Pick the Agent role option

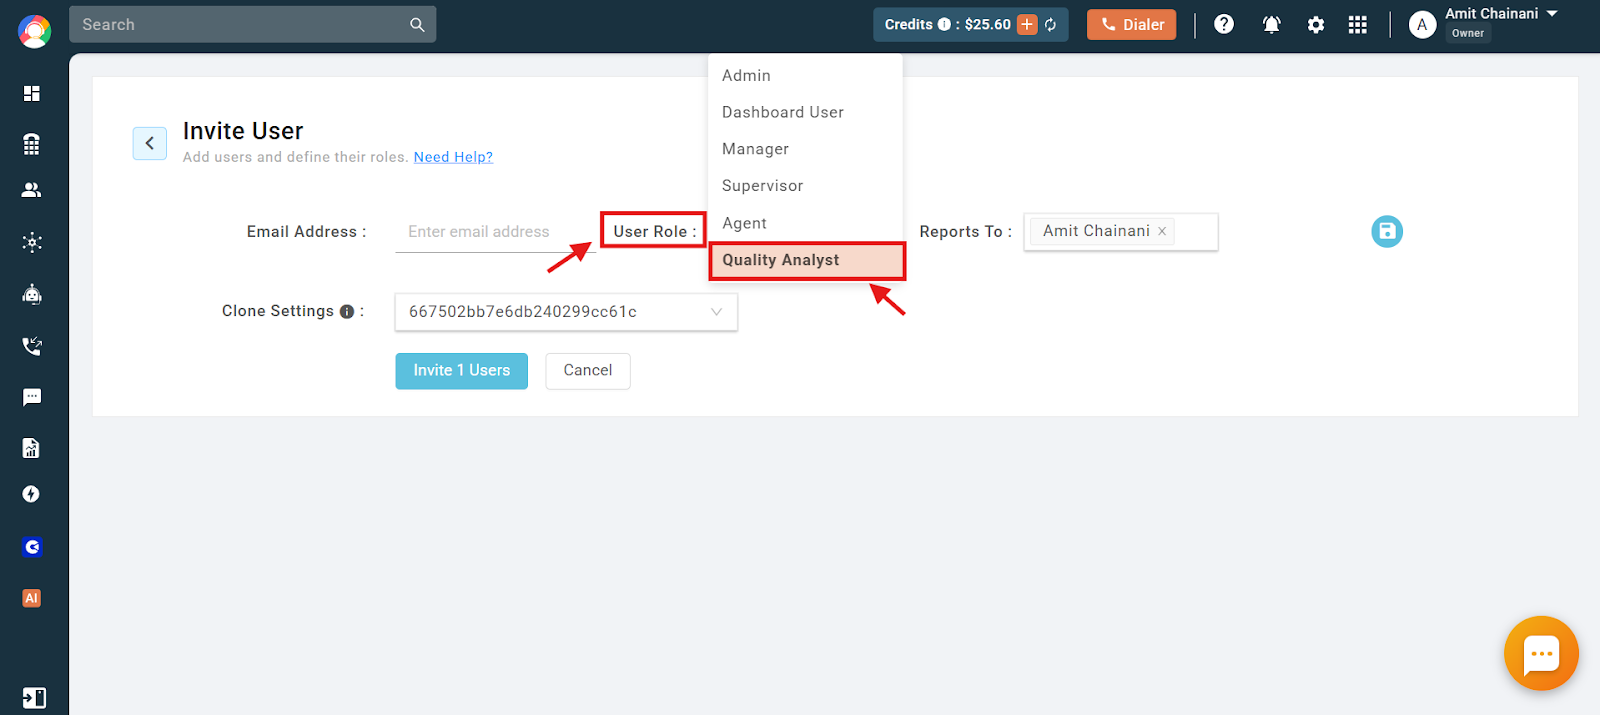point(806,223)
